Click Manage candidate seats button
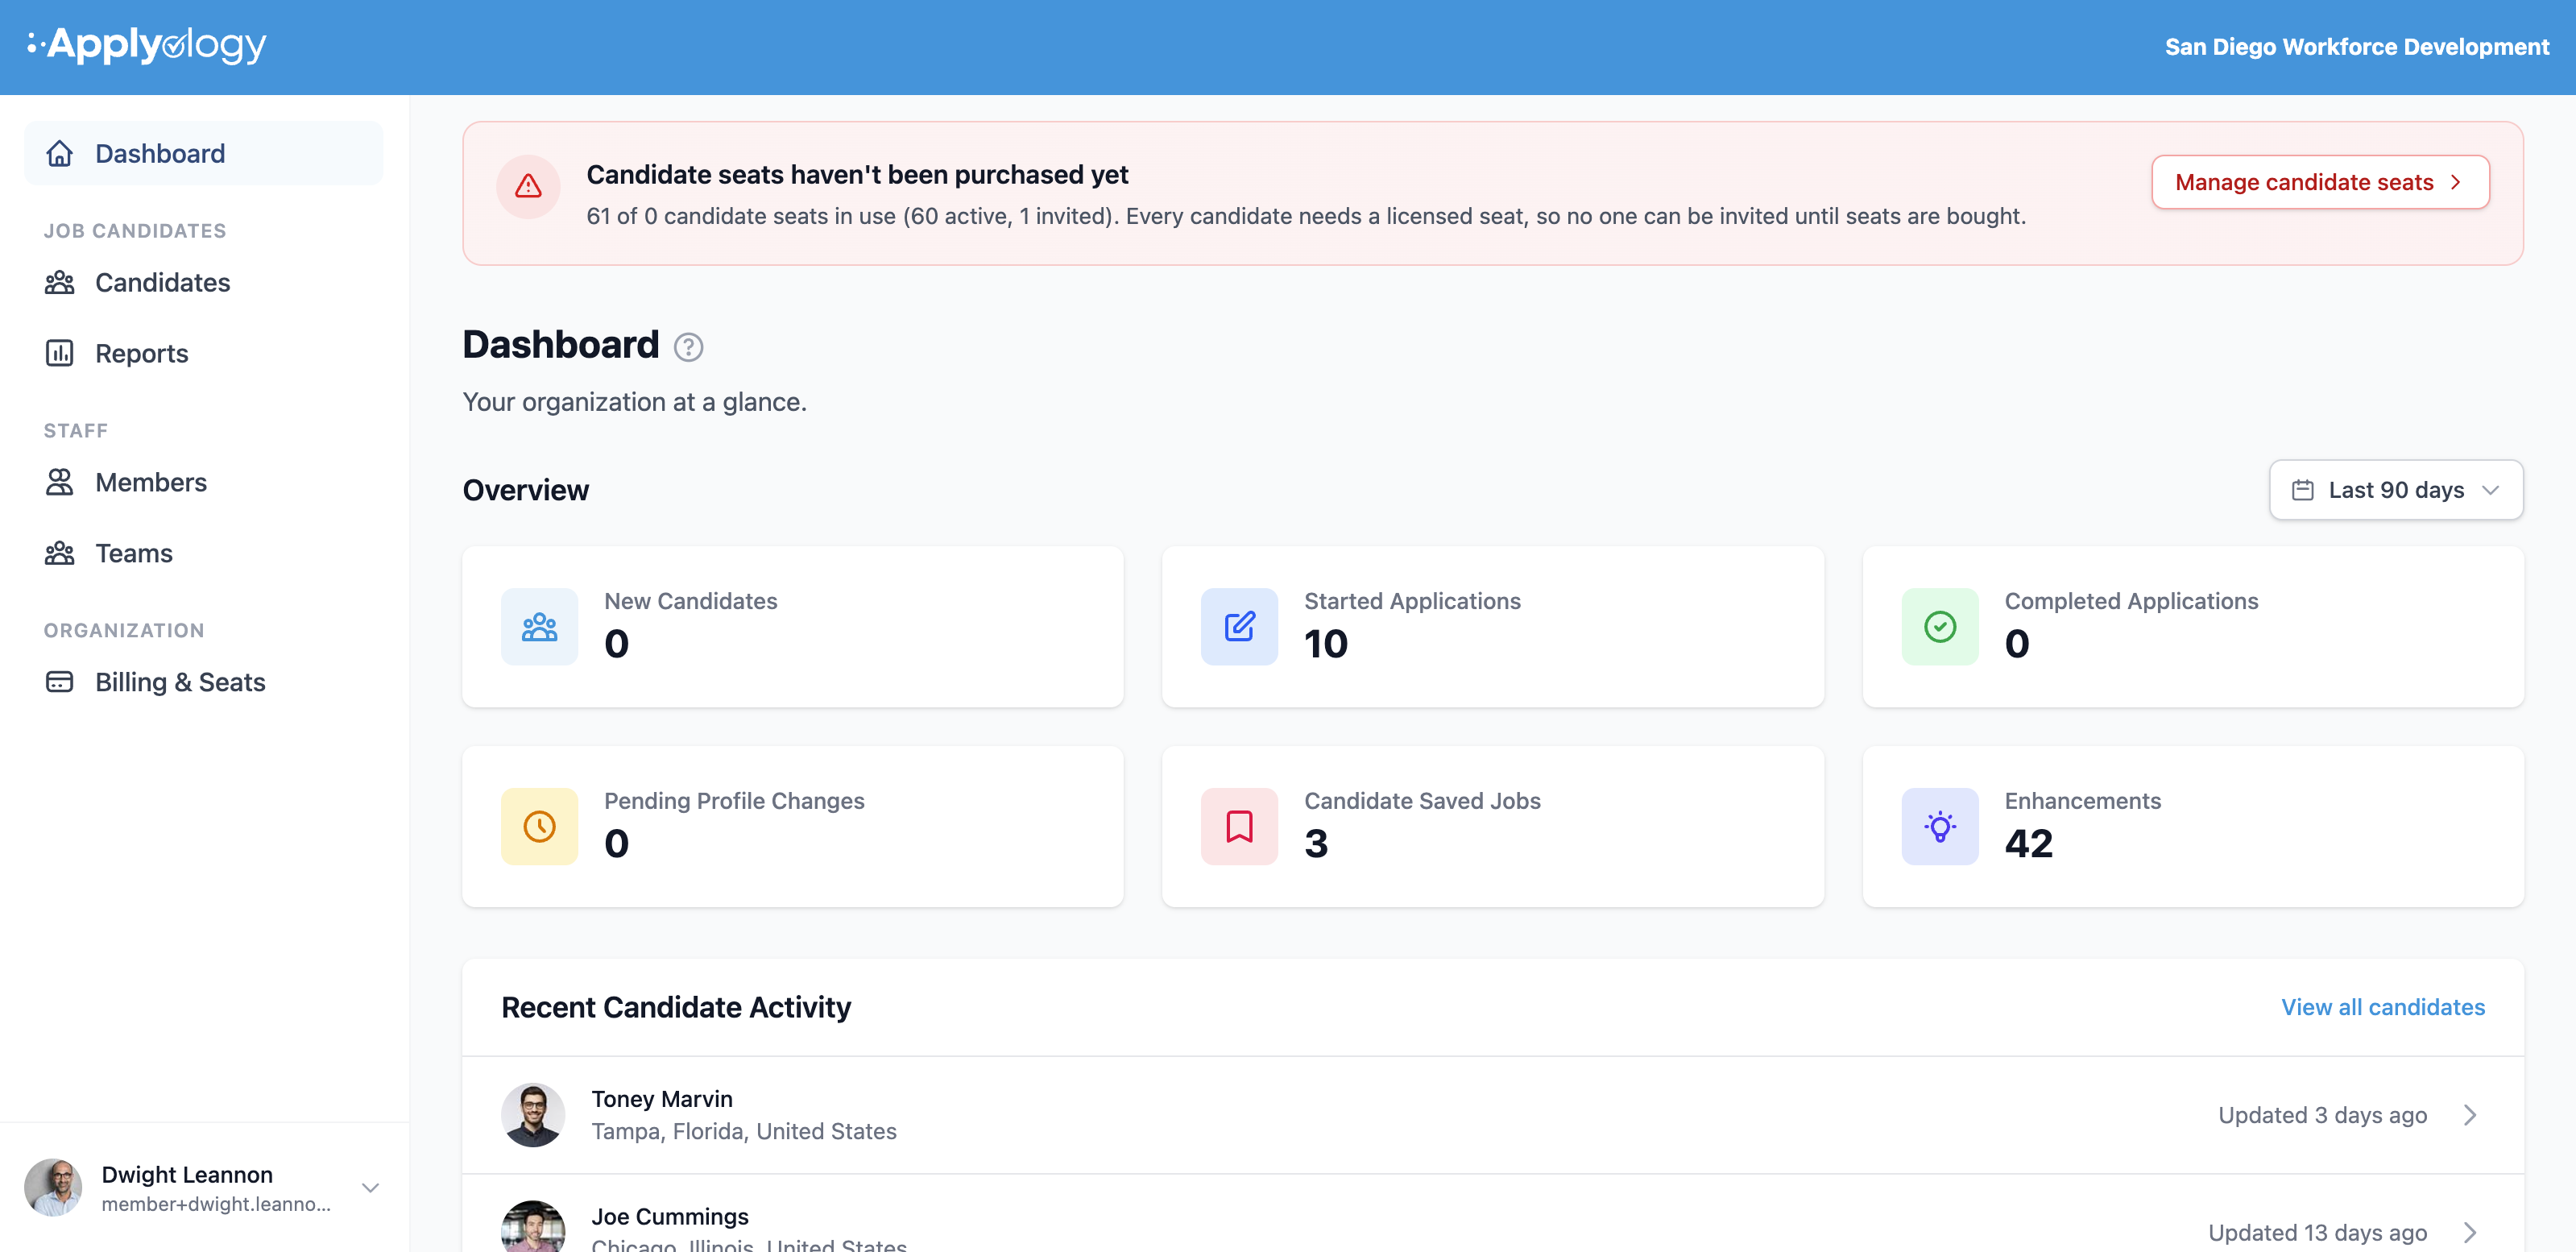The height and width of the screenshot is (1252, 2576). [x=2321, y=182]
